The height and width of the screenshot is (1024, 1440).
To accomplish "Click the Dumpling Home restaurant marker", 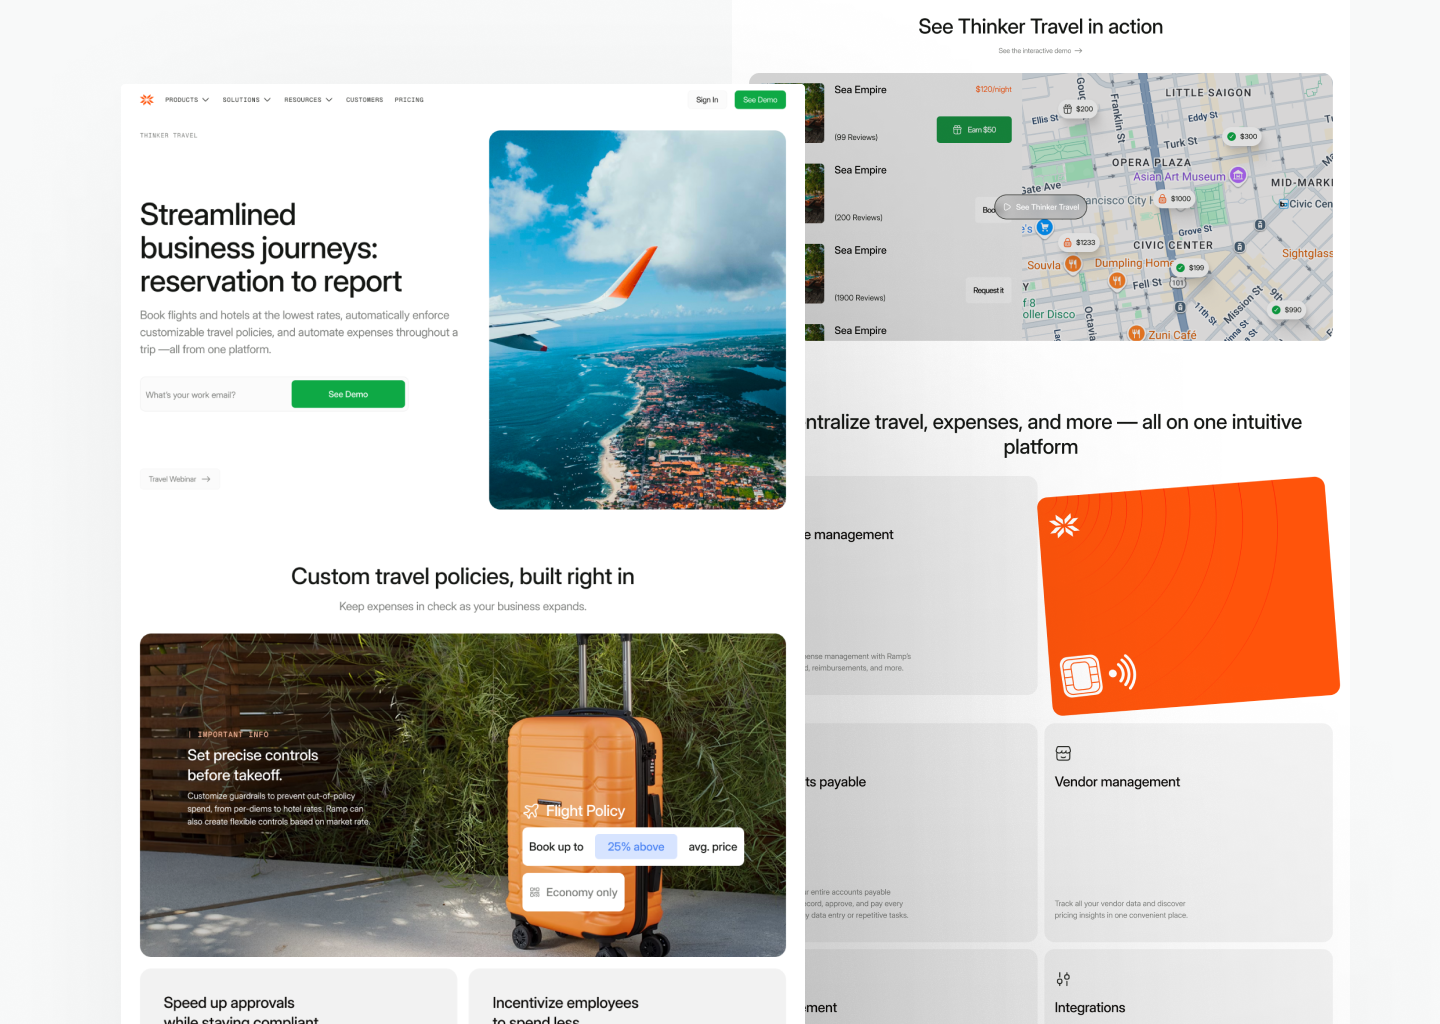I will pos(1117,281).
